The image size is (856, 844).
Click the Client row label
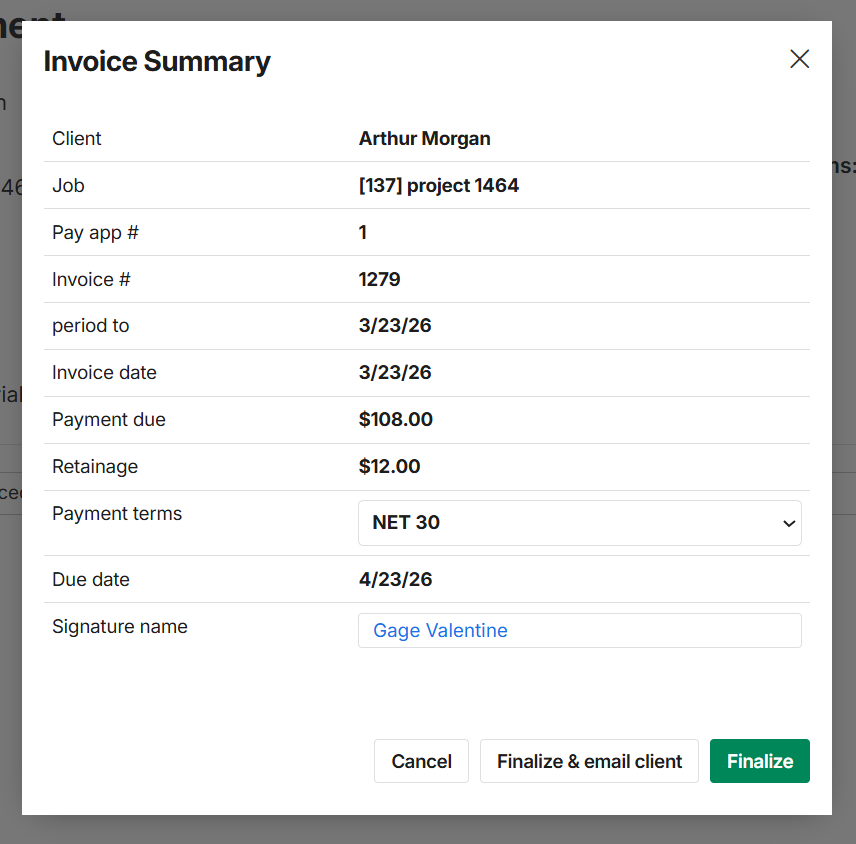(x=77, y=139)
